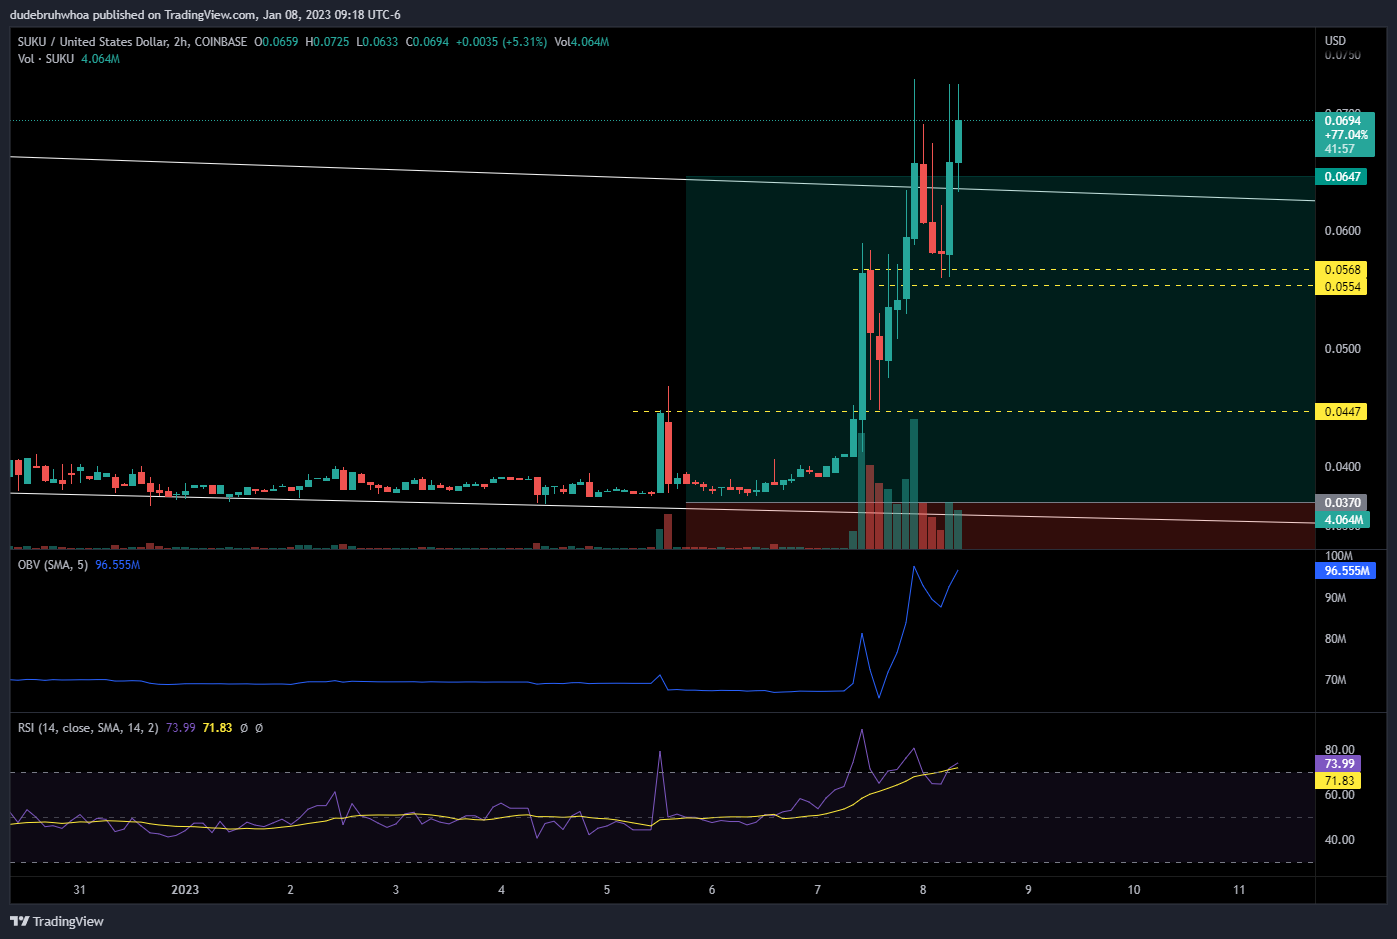Click date 5 on the time axis

pyautogui.click(x=607, y=890)
